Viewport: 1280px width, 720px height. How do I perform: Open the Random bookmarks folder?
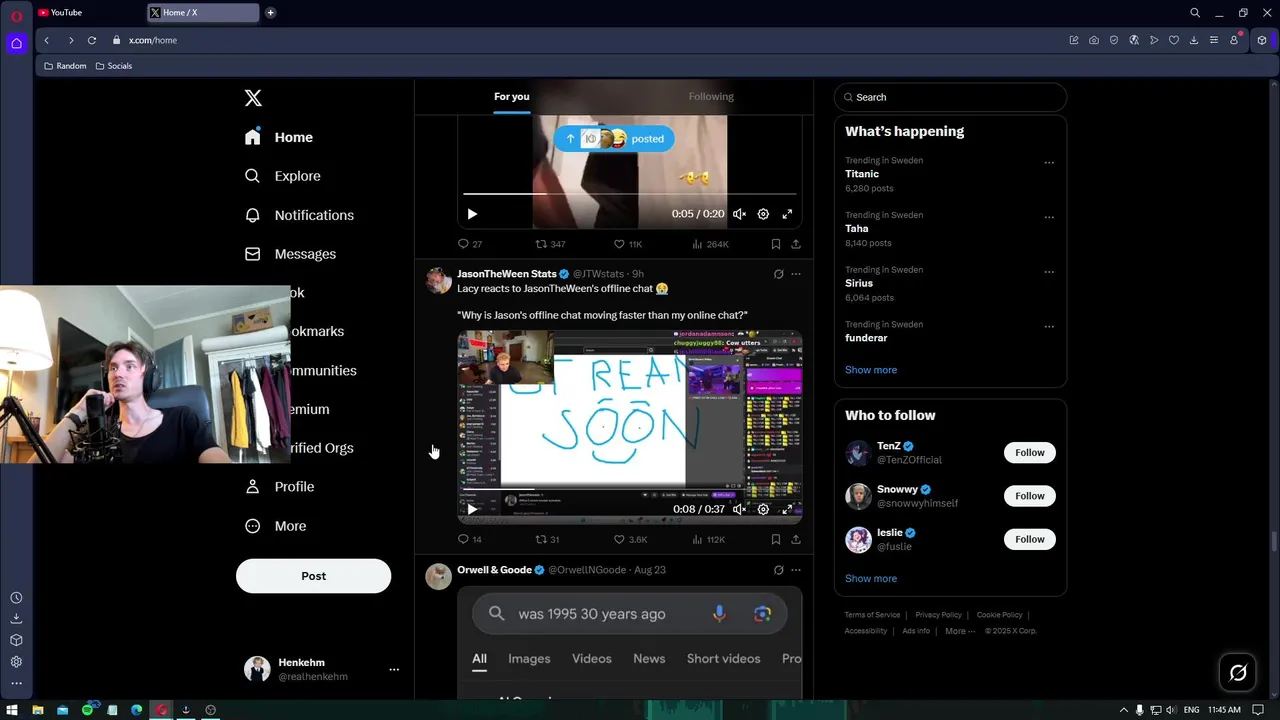[x=65, y=66]
